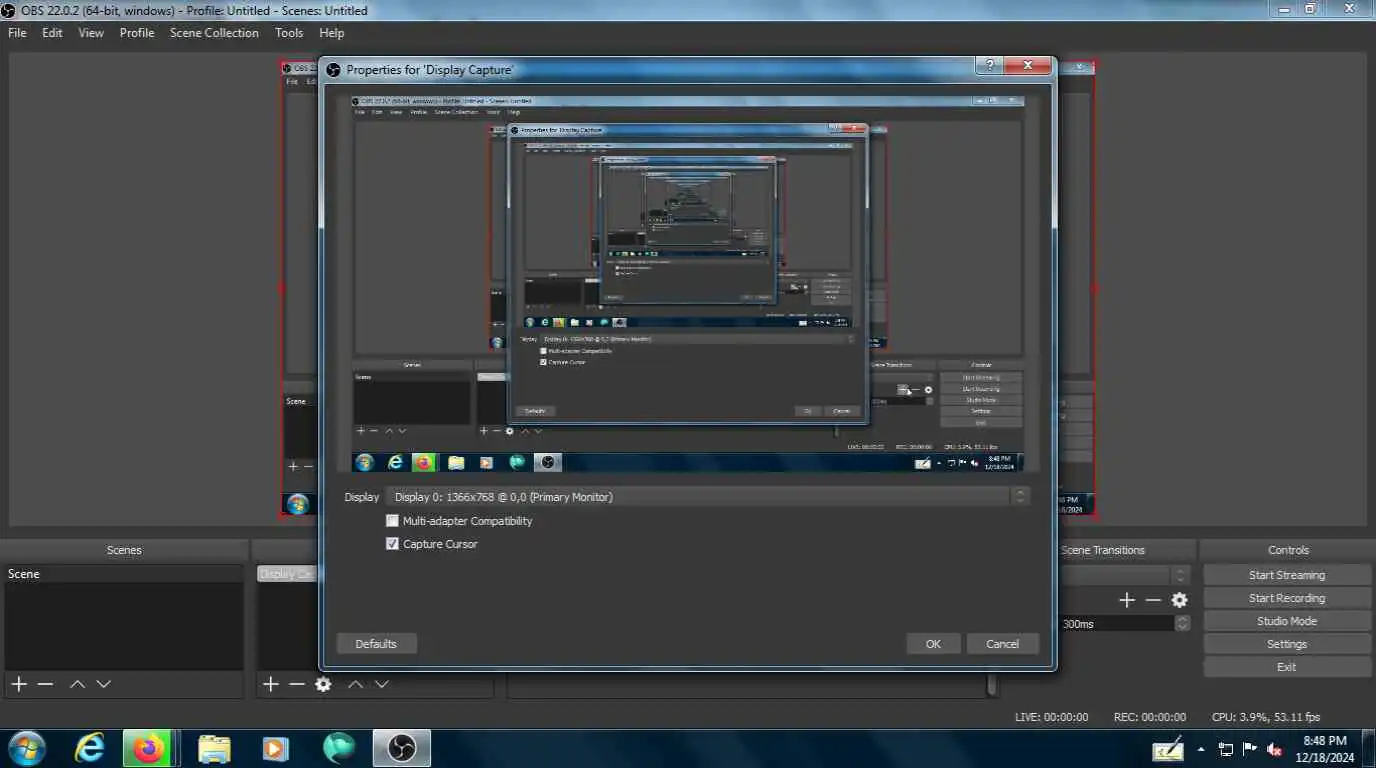
Task: Move selected source up in list
Action: point(355,684)
